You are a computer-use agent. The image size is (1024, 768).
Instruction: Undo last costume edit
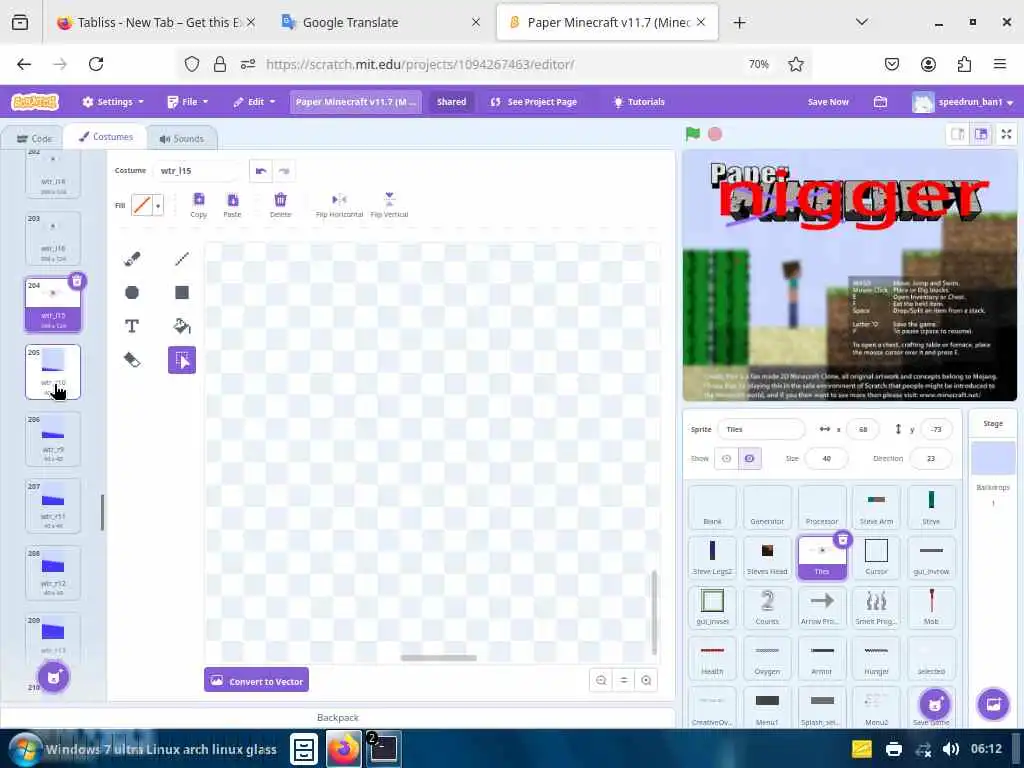coord(261,171)
